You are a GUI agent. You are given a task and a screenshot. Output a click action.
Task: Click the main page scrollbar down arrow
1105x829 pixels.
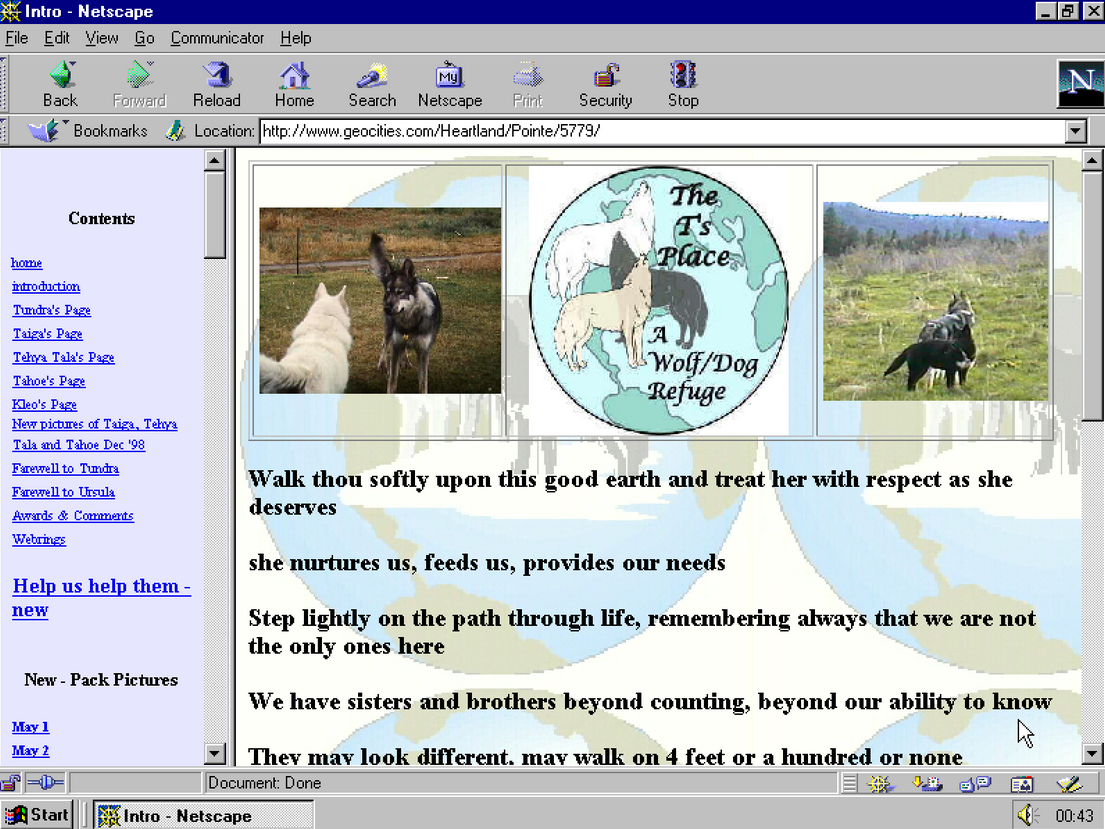point(1093,754)
